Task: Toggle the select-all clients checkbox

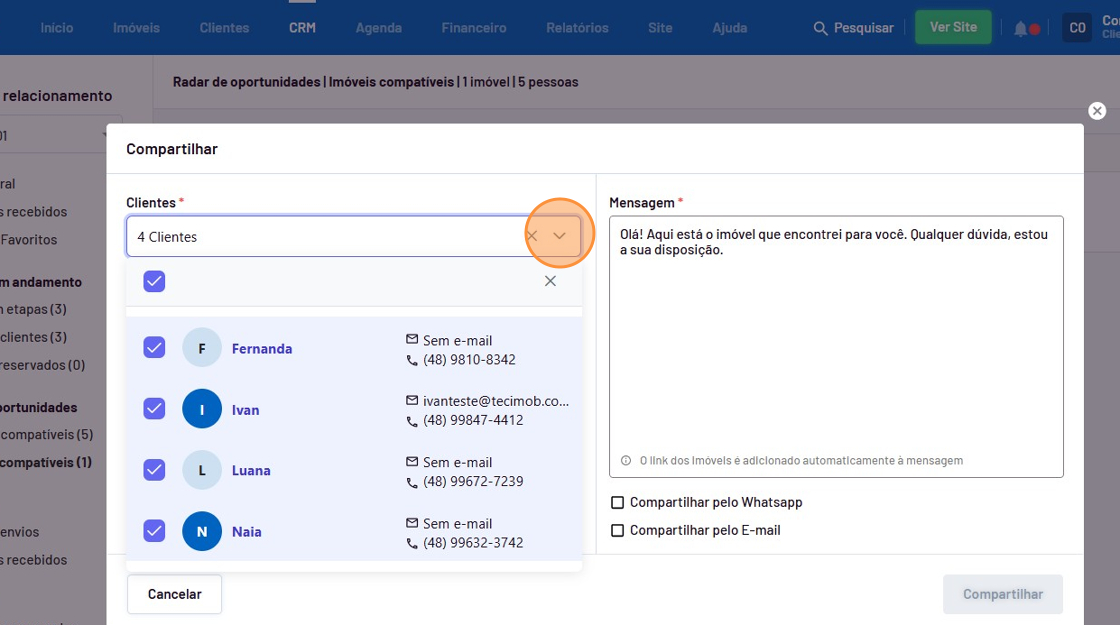Action: point(154,281)
